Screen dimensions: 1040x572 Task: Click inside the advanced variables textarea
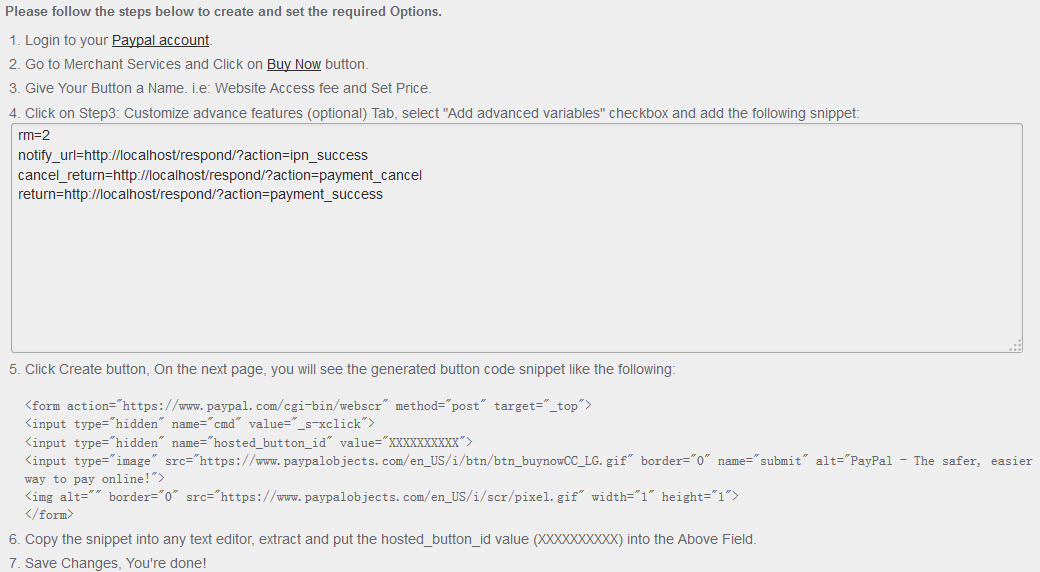coord(517,238)
